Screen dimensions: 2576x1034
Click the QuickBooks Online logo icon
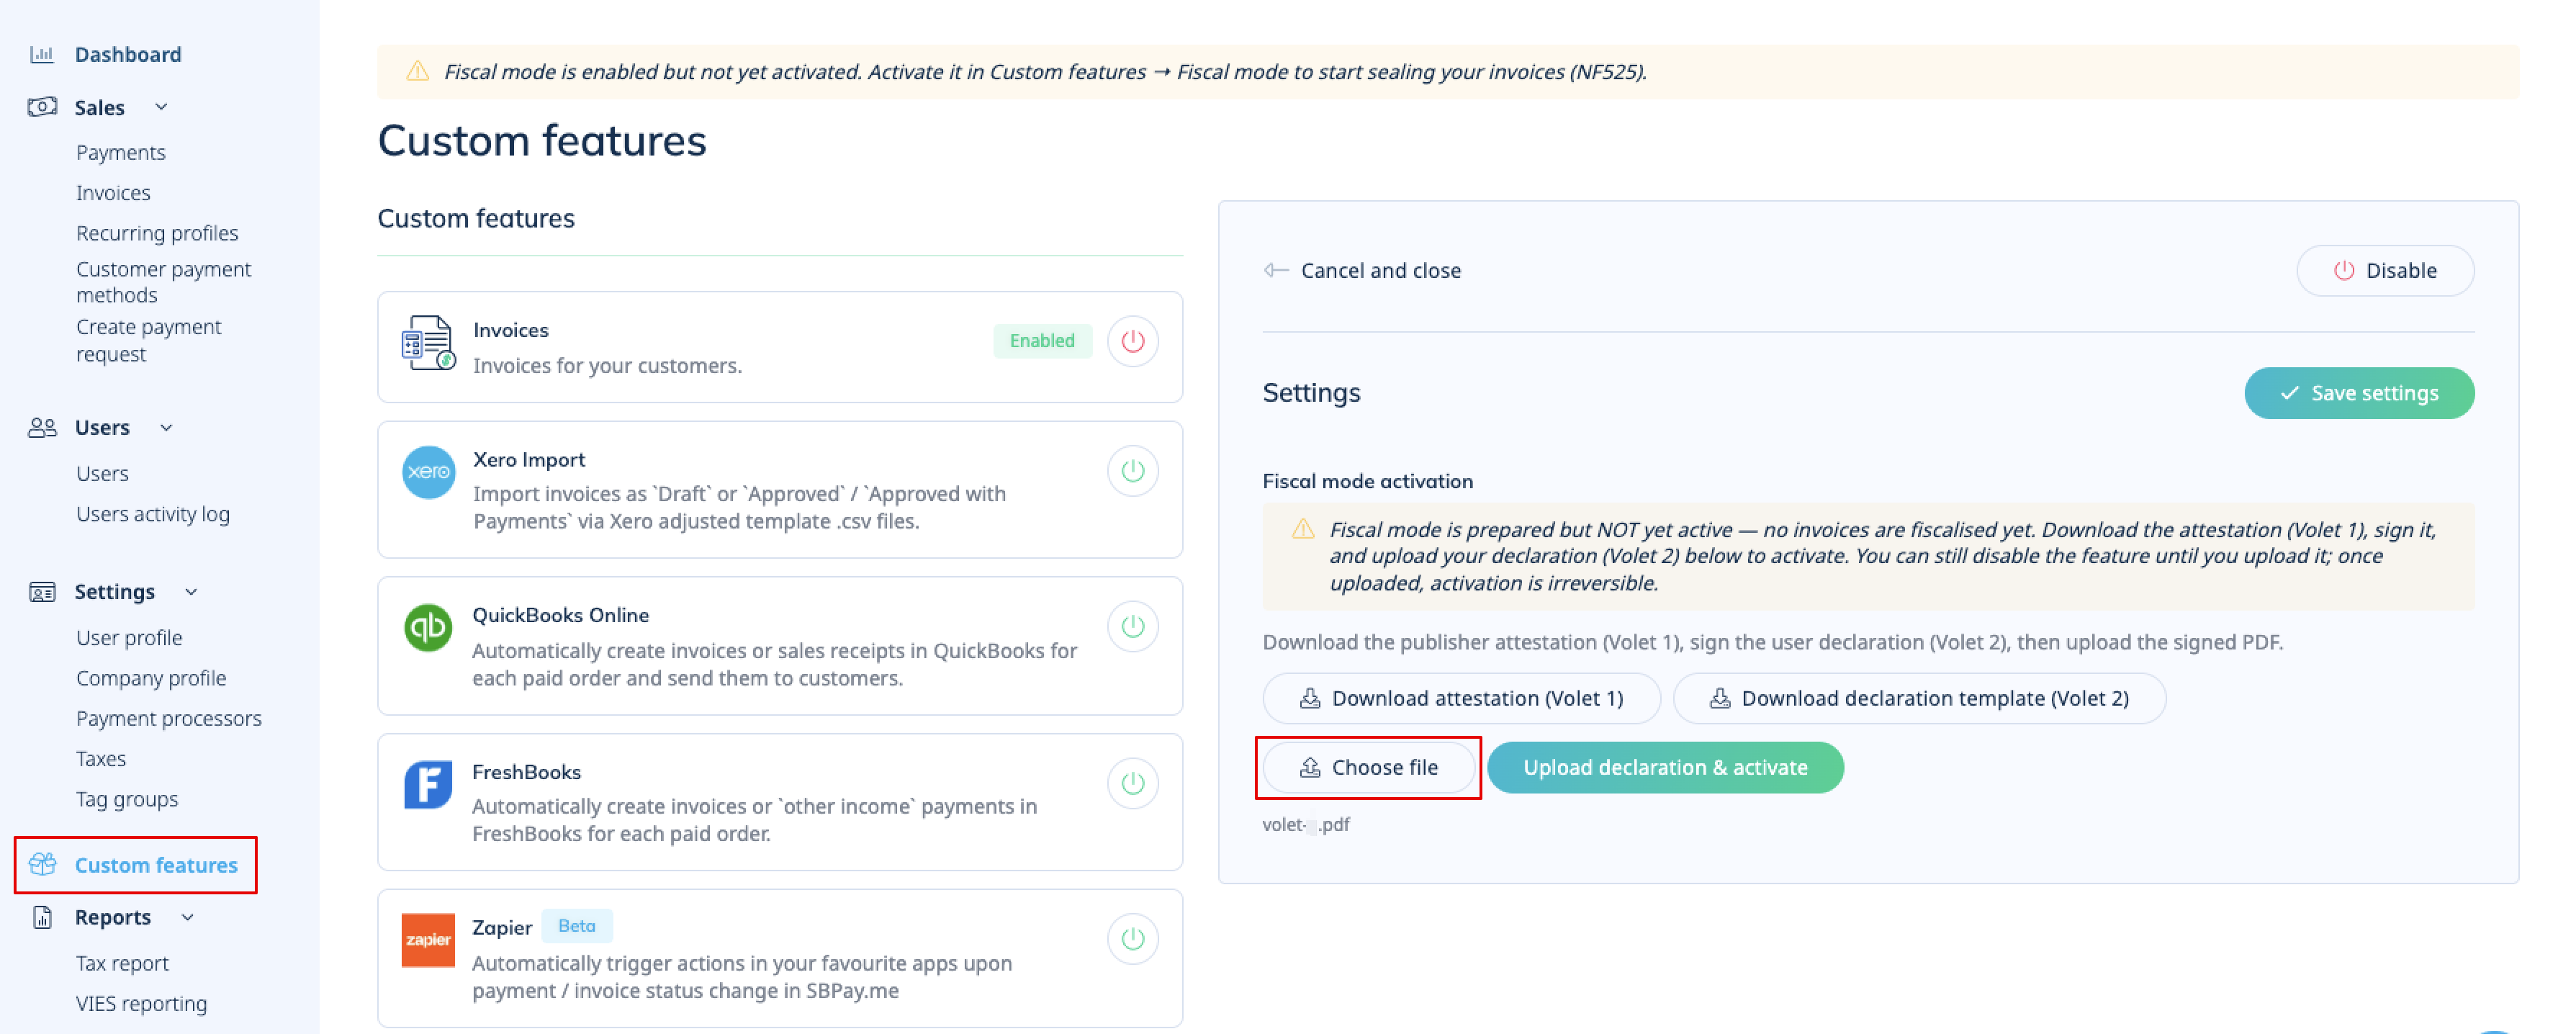click(x=428, y=628)
